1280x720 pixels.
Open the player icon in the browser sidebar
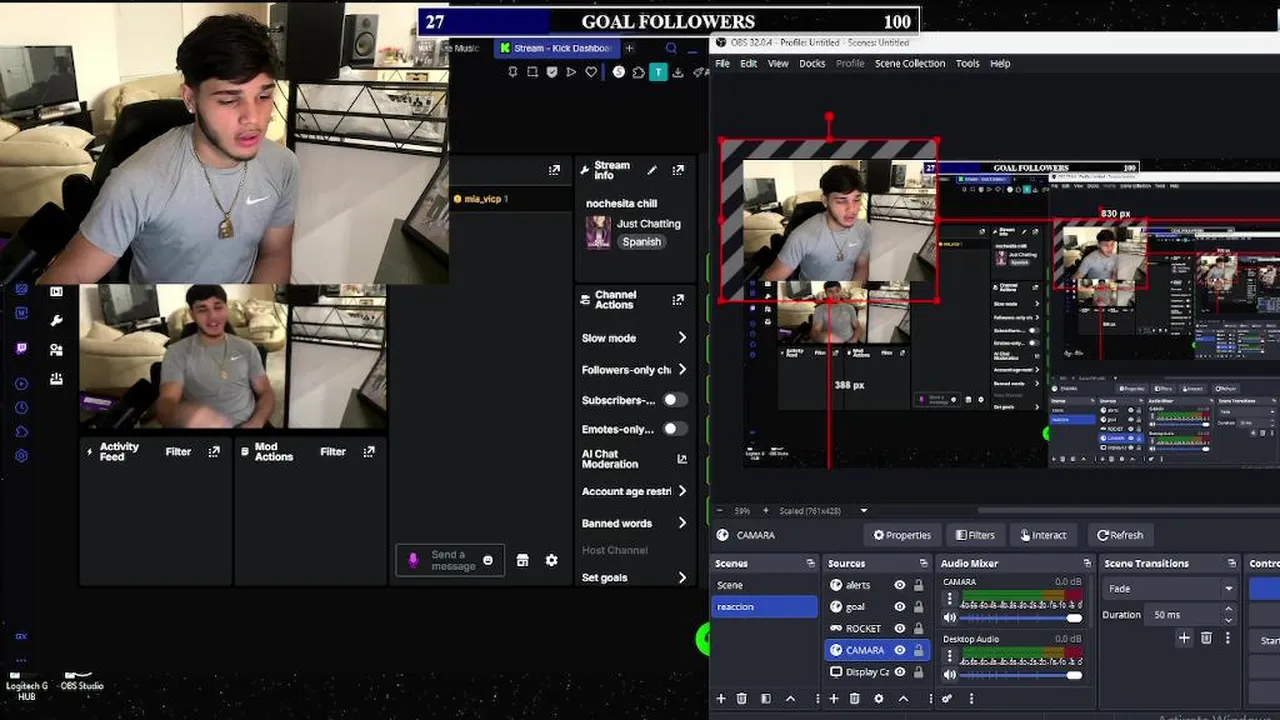[22, 383]
